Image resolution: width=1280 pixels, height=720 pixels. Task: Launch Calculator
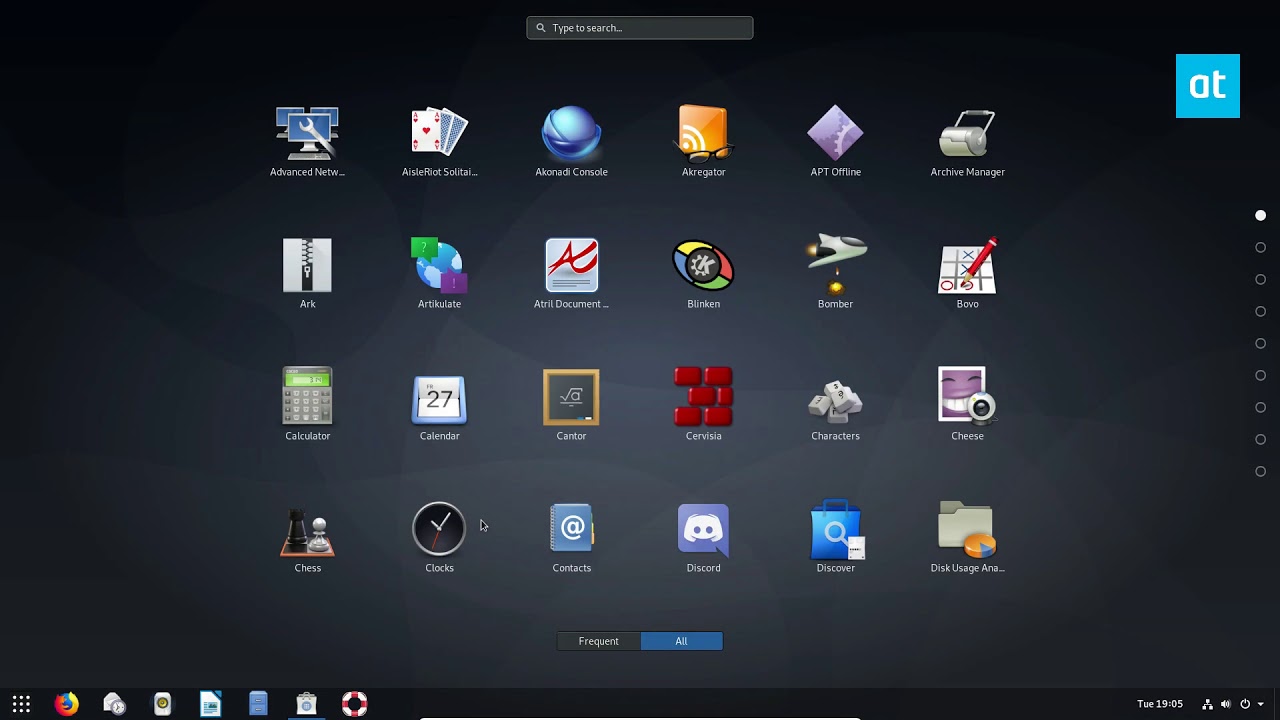point(307,398)
